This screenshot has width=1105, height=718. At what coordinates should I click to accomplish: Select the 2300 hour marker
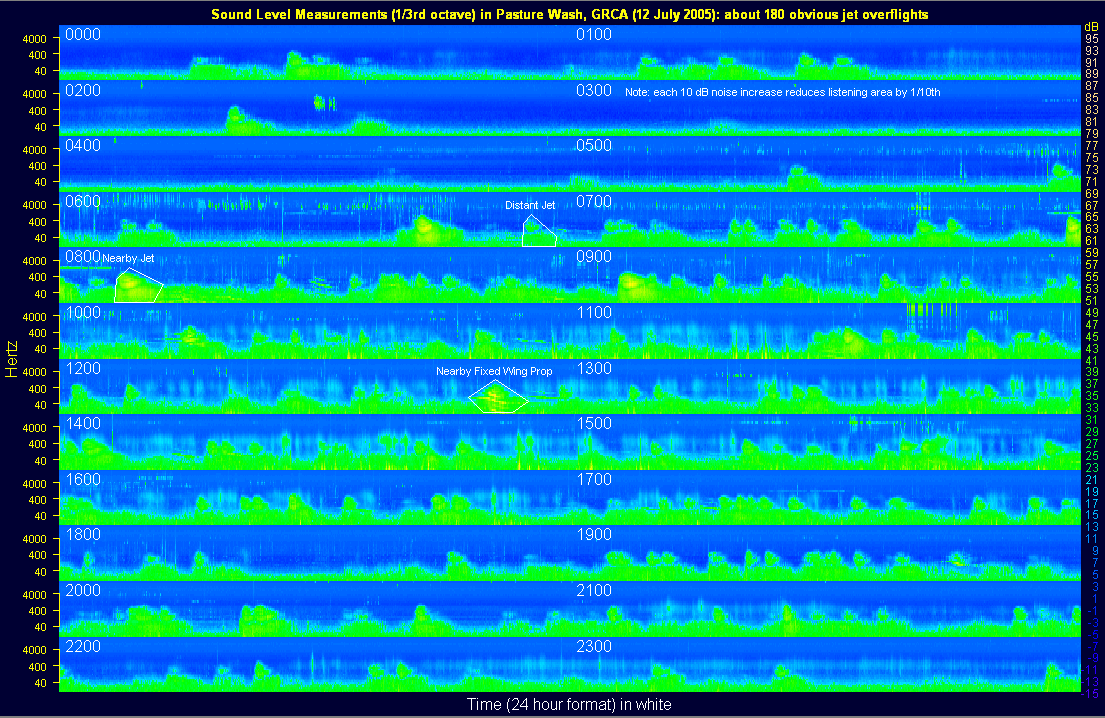(594, 646)
